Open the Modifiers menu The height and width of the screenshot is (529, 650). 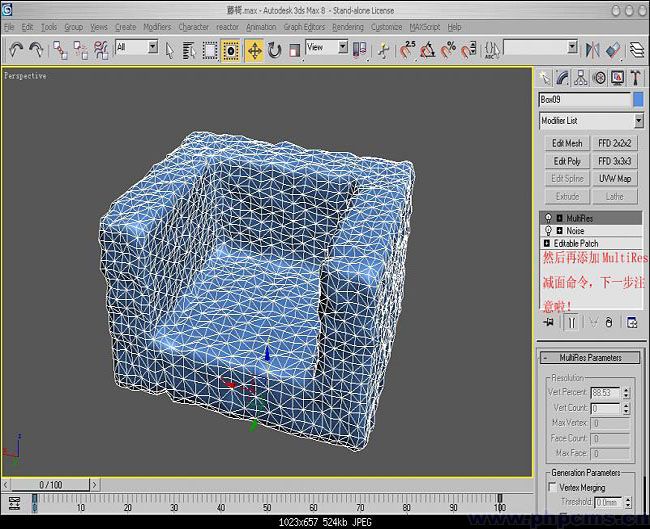(x=157, y=27)
